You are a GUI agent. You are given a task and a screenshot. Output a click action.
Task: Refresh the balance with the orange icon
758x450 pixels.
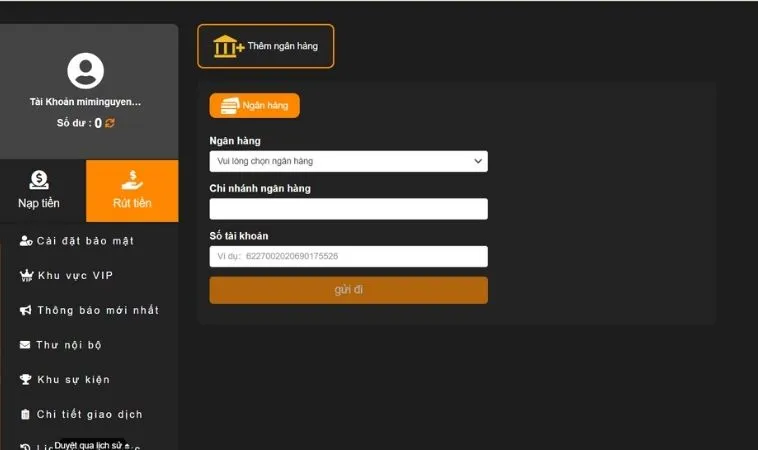coord(110,123)
